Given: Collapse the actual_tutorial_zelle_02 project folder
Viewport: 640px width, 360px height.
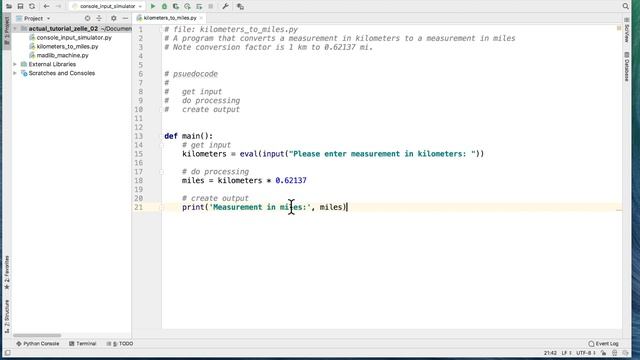Looking at the screenshot, I should (15, 29).
